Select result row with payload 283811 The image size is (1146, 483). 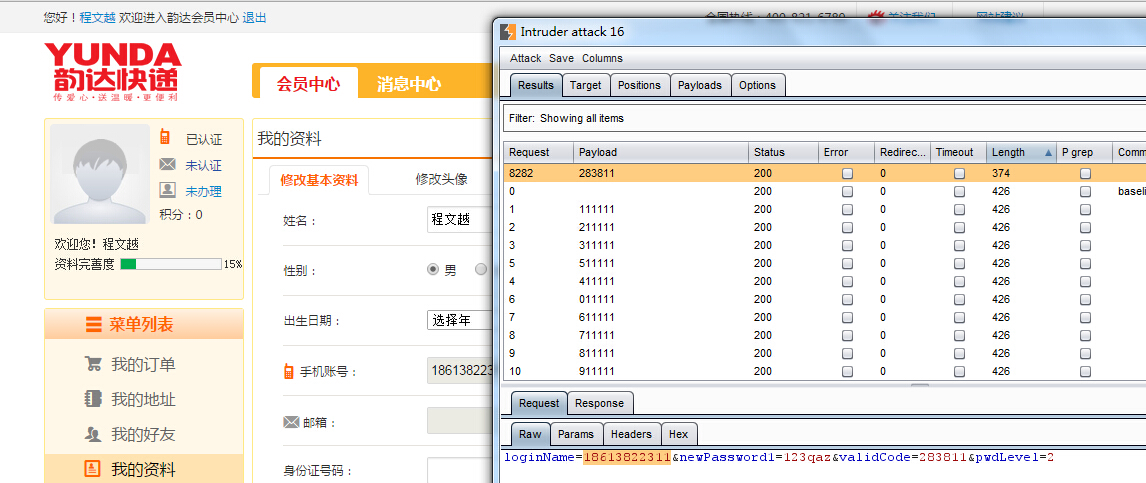click(824, 173)
